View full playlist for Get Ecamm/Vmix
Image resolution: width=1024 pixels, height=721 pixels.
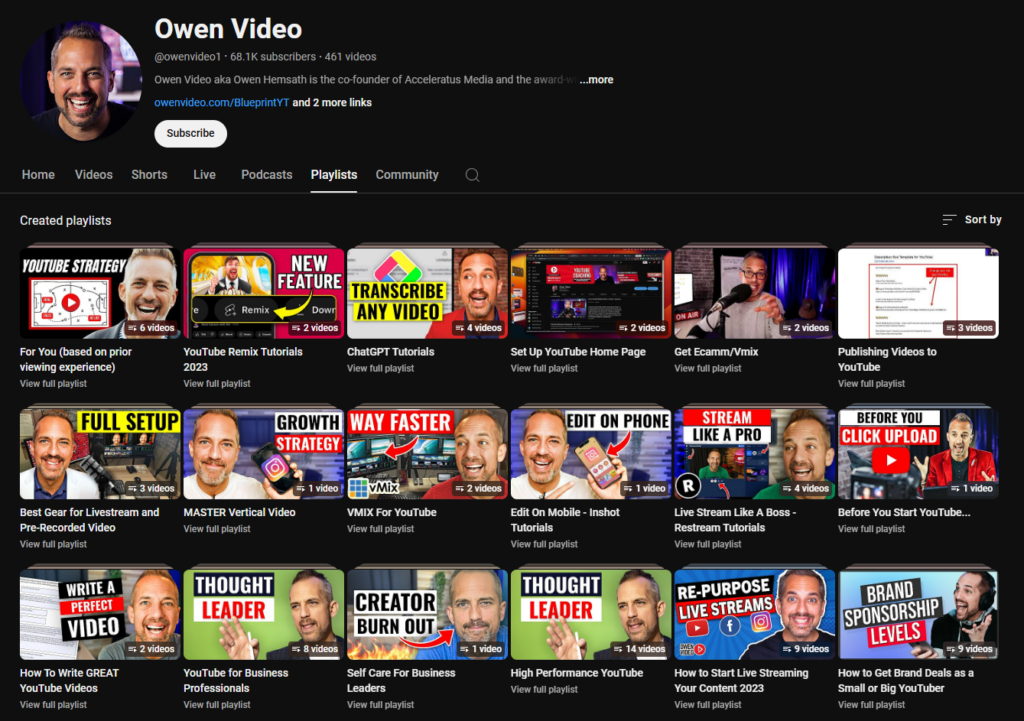click(708, 369)
